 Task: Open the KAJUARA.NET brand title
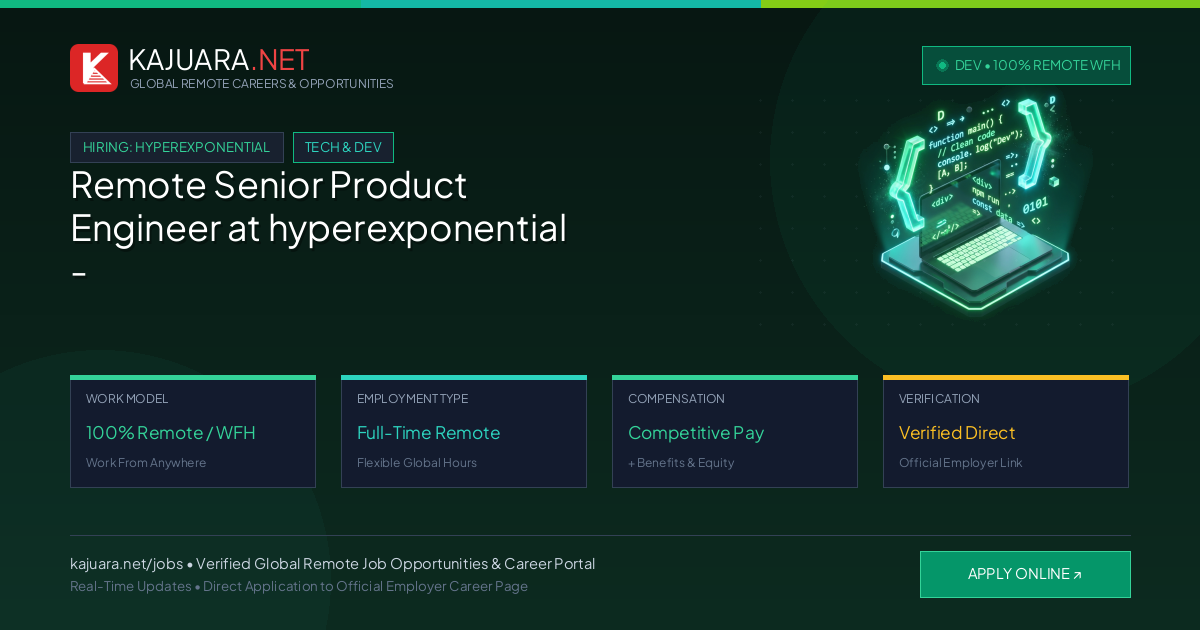(219, 60)
